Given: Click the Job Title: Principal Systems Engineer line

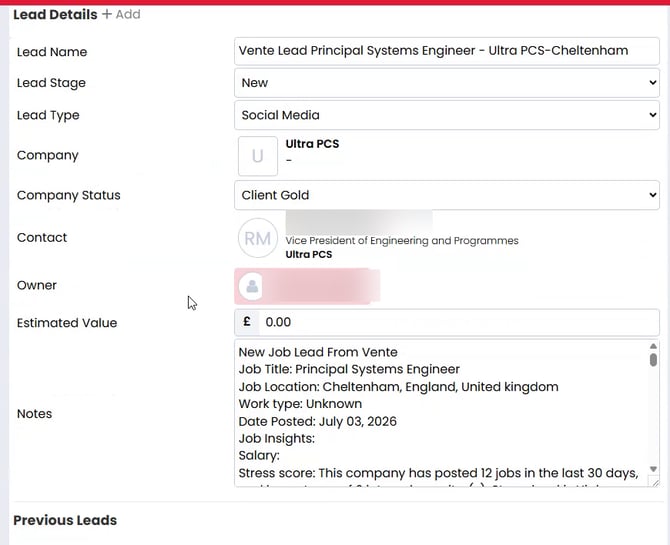Looking at the screenshot, I should click(x=349, y=369).
